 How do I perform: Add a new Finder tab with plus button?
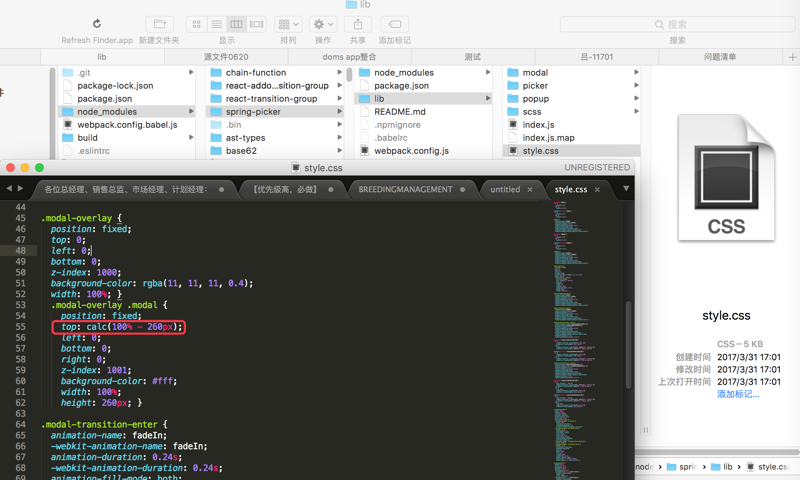(792, 57)
